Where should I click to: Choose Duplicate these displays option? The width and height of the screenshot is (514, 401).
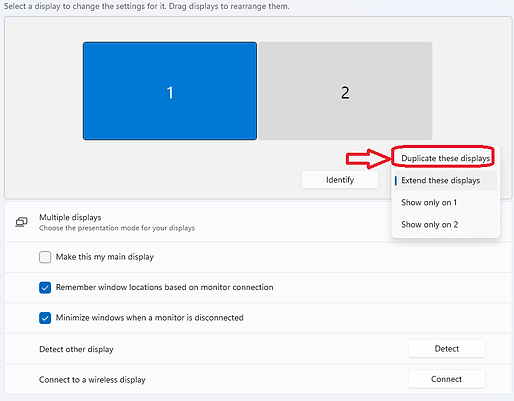pyautogui.click(x=445, y=158)
